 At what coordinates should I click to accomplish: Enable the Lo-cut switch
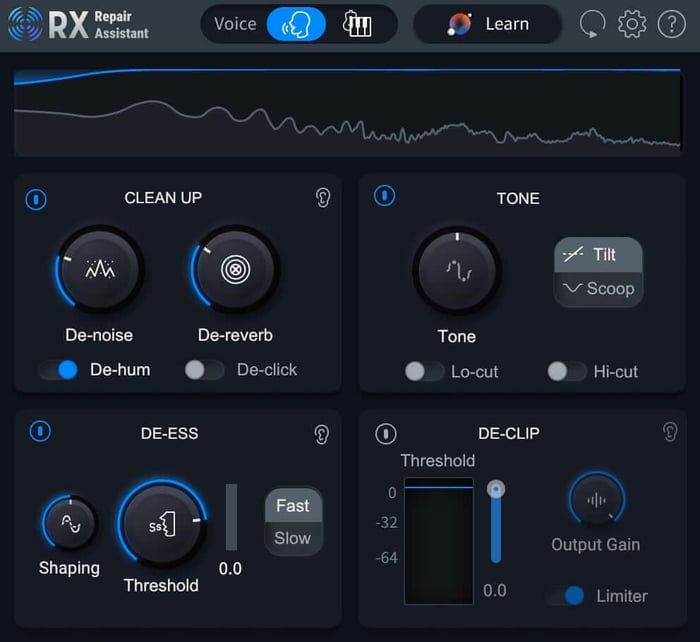coord(424,371)
